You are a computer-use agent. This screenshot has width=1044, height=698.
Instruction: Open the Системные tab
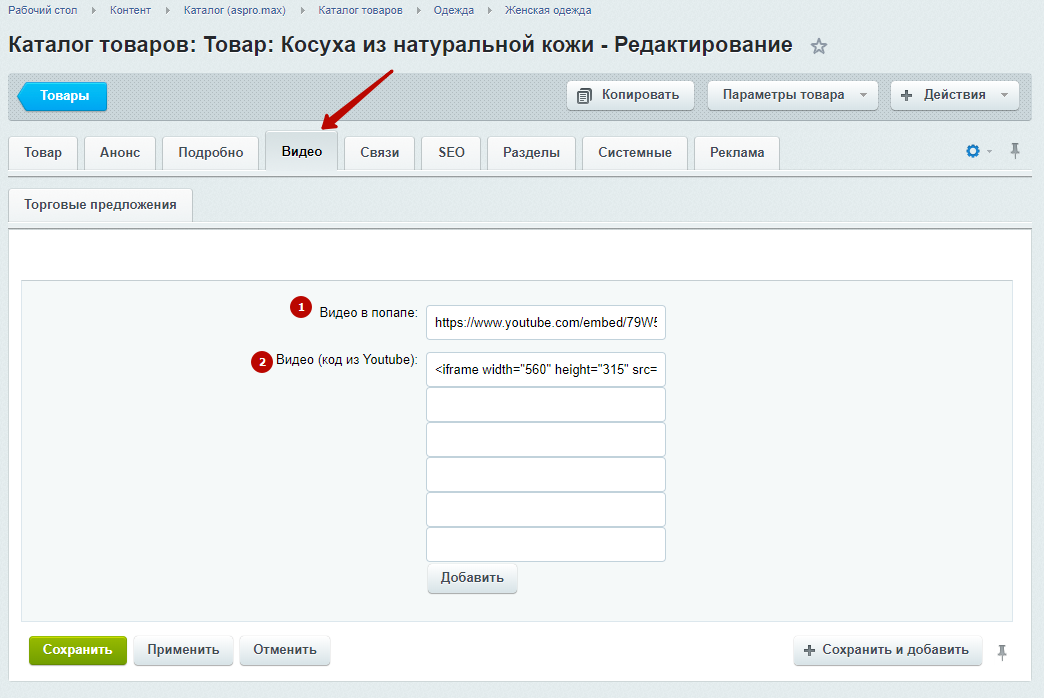click(635, 153)
